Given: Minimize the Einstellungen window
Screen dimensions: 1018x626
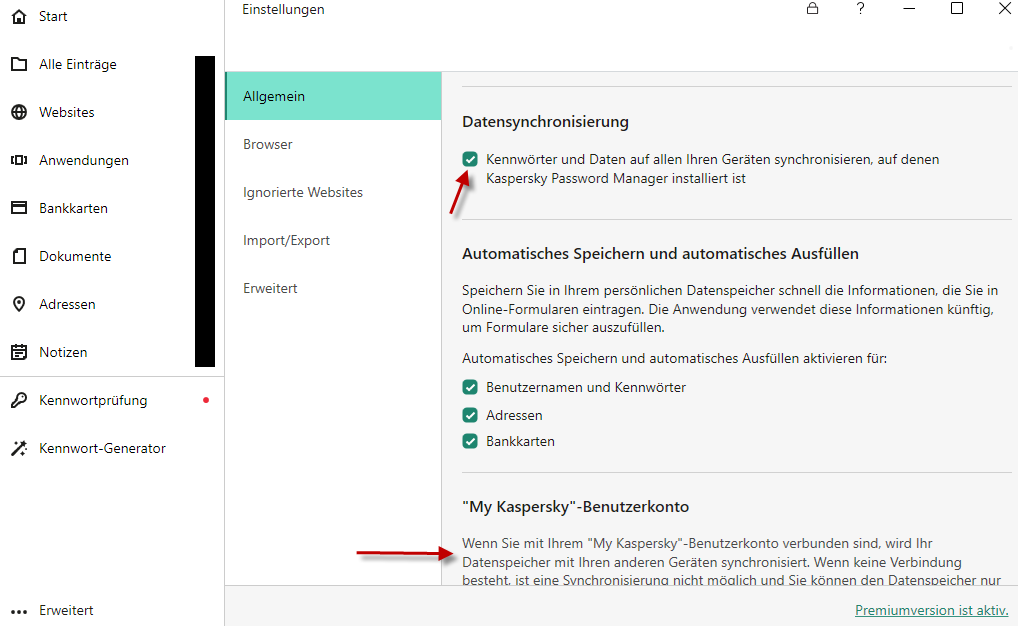Looking at the screenshot, I should click(909, 8).
